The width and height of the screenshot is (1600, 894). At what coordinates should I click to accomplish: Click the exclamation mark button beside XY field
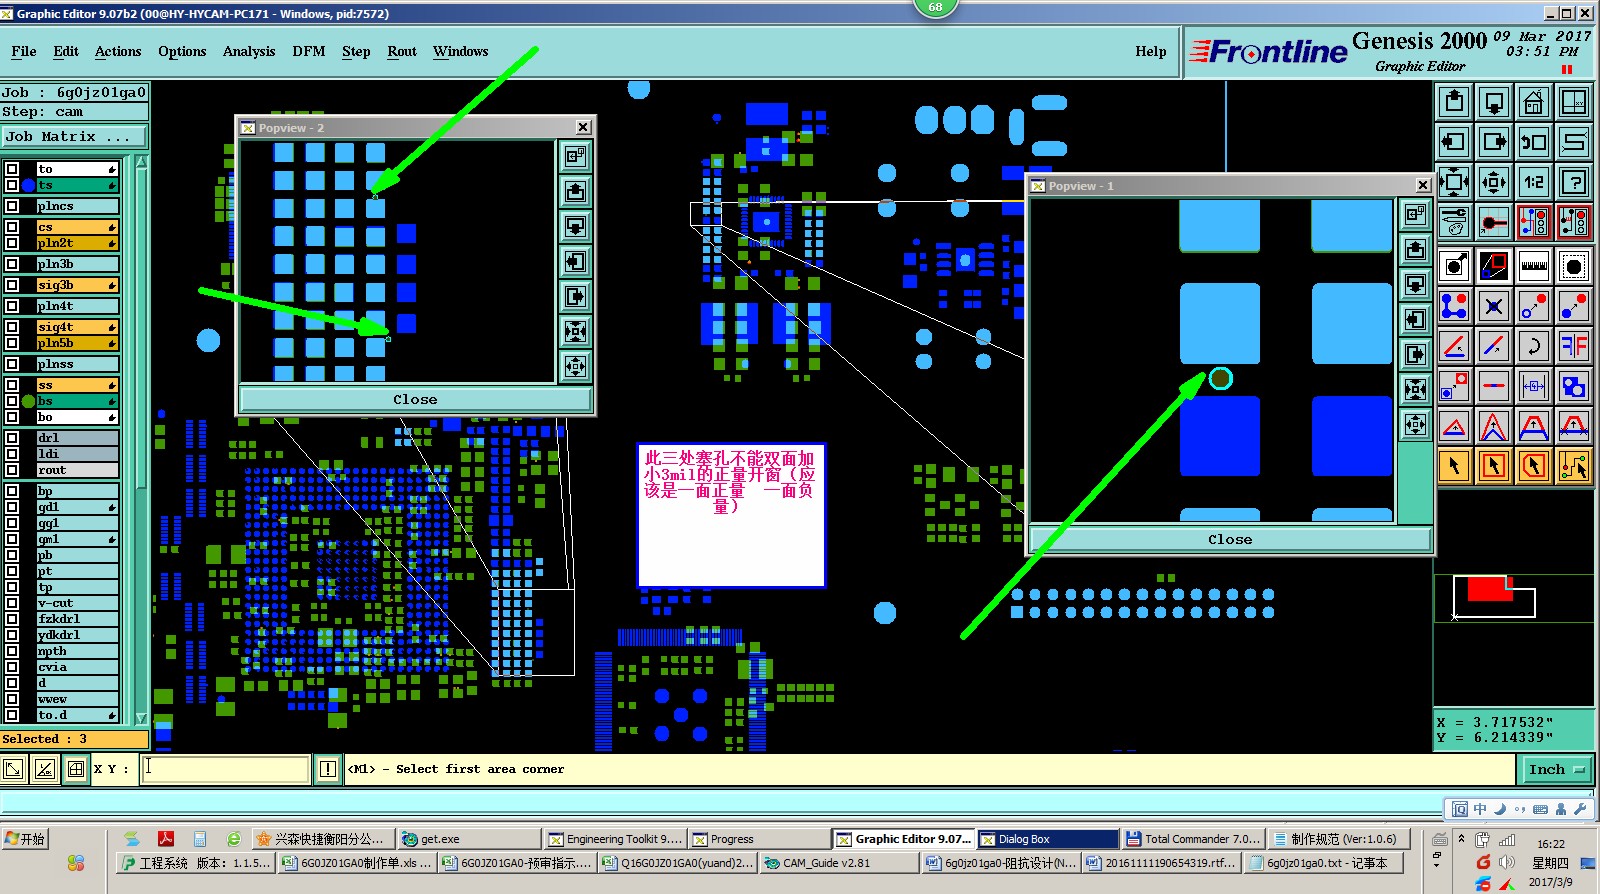[x=327, y=768]
